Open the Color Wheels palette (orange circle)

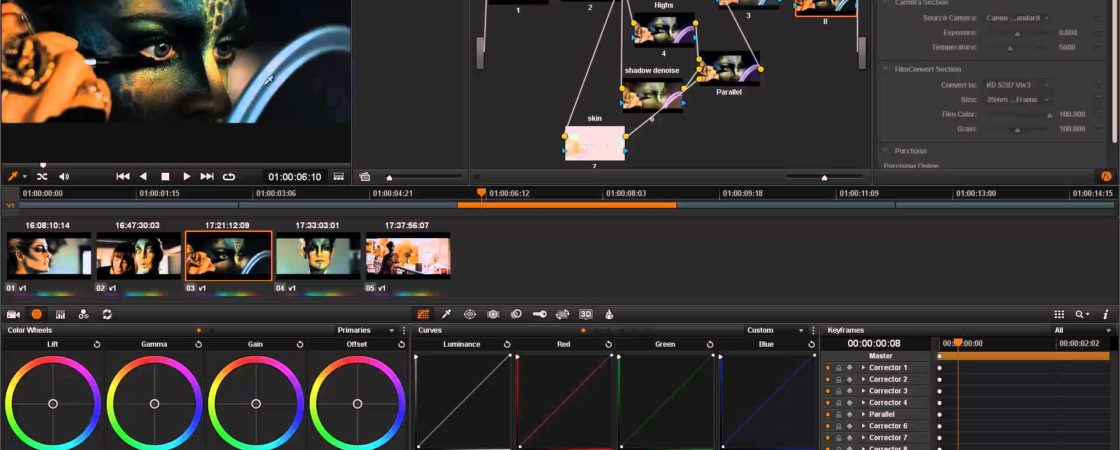36,314
